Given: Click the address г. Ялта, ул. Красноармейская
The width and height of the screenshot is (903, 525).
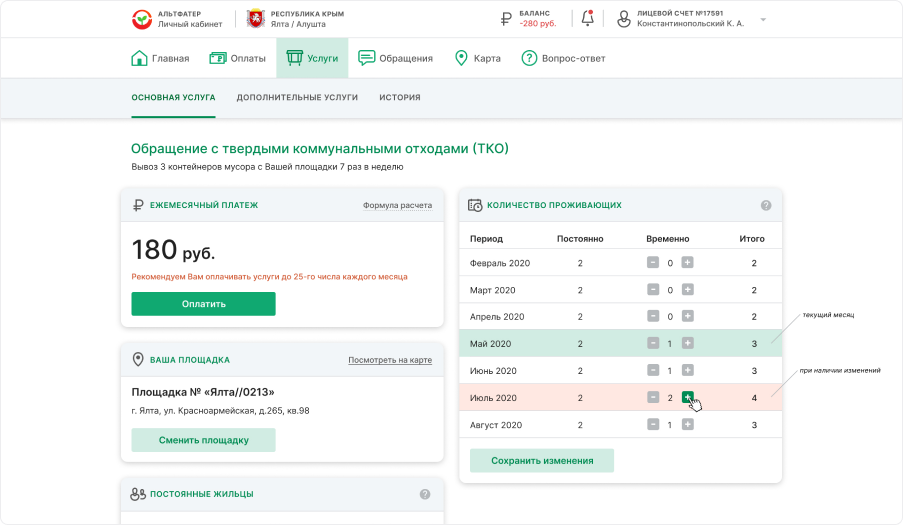Looking at the screenshot, I should [221, 411].
